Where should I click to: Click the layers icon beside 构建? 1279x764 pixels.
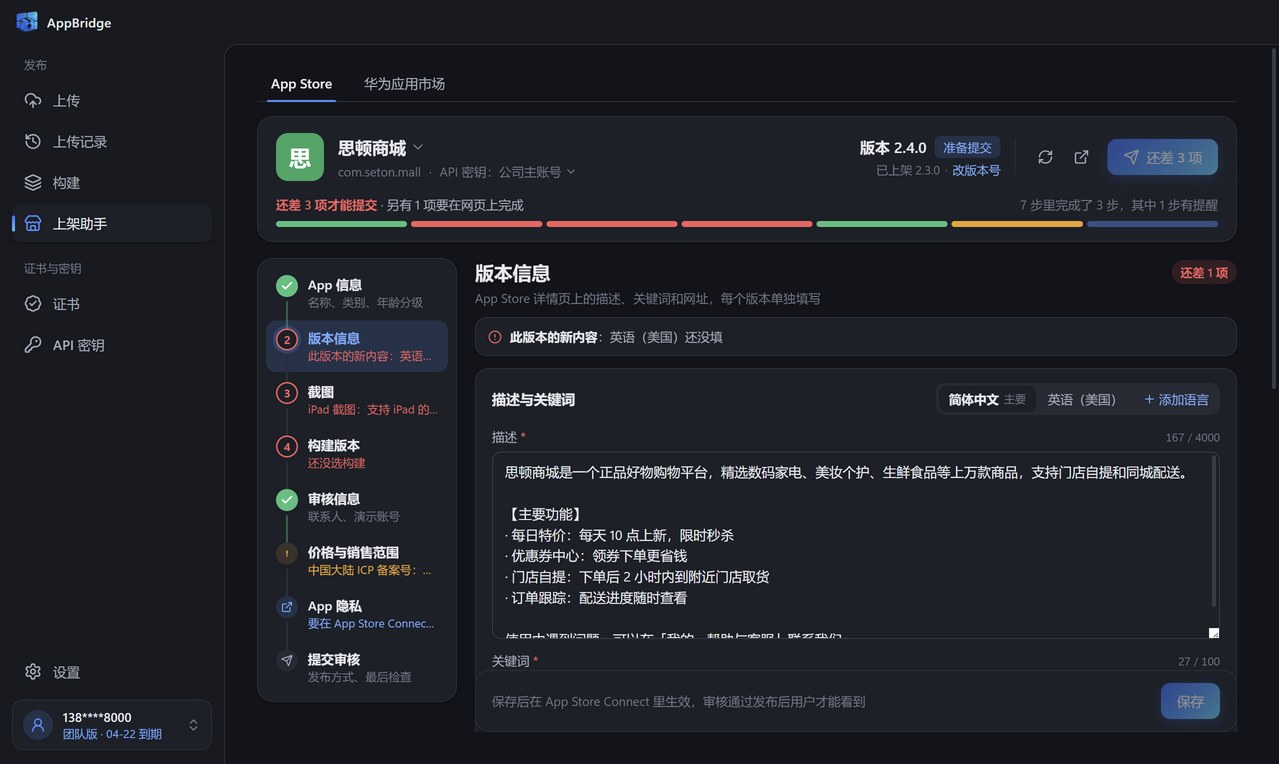click(33, 183)
